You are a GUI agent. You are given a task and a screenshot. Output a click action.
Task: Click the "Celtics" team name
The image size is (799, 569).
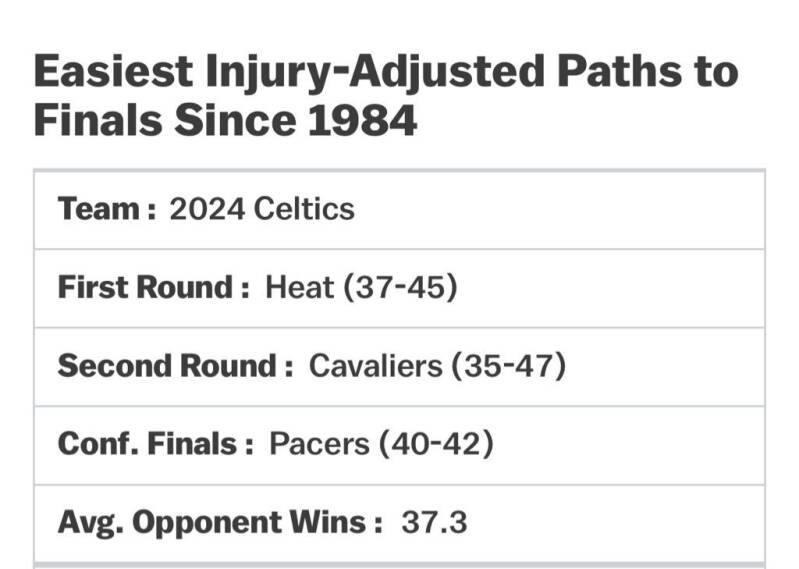(x=304, y=209)
